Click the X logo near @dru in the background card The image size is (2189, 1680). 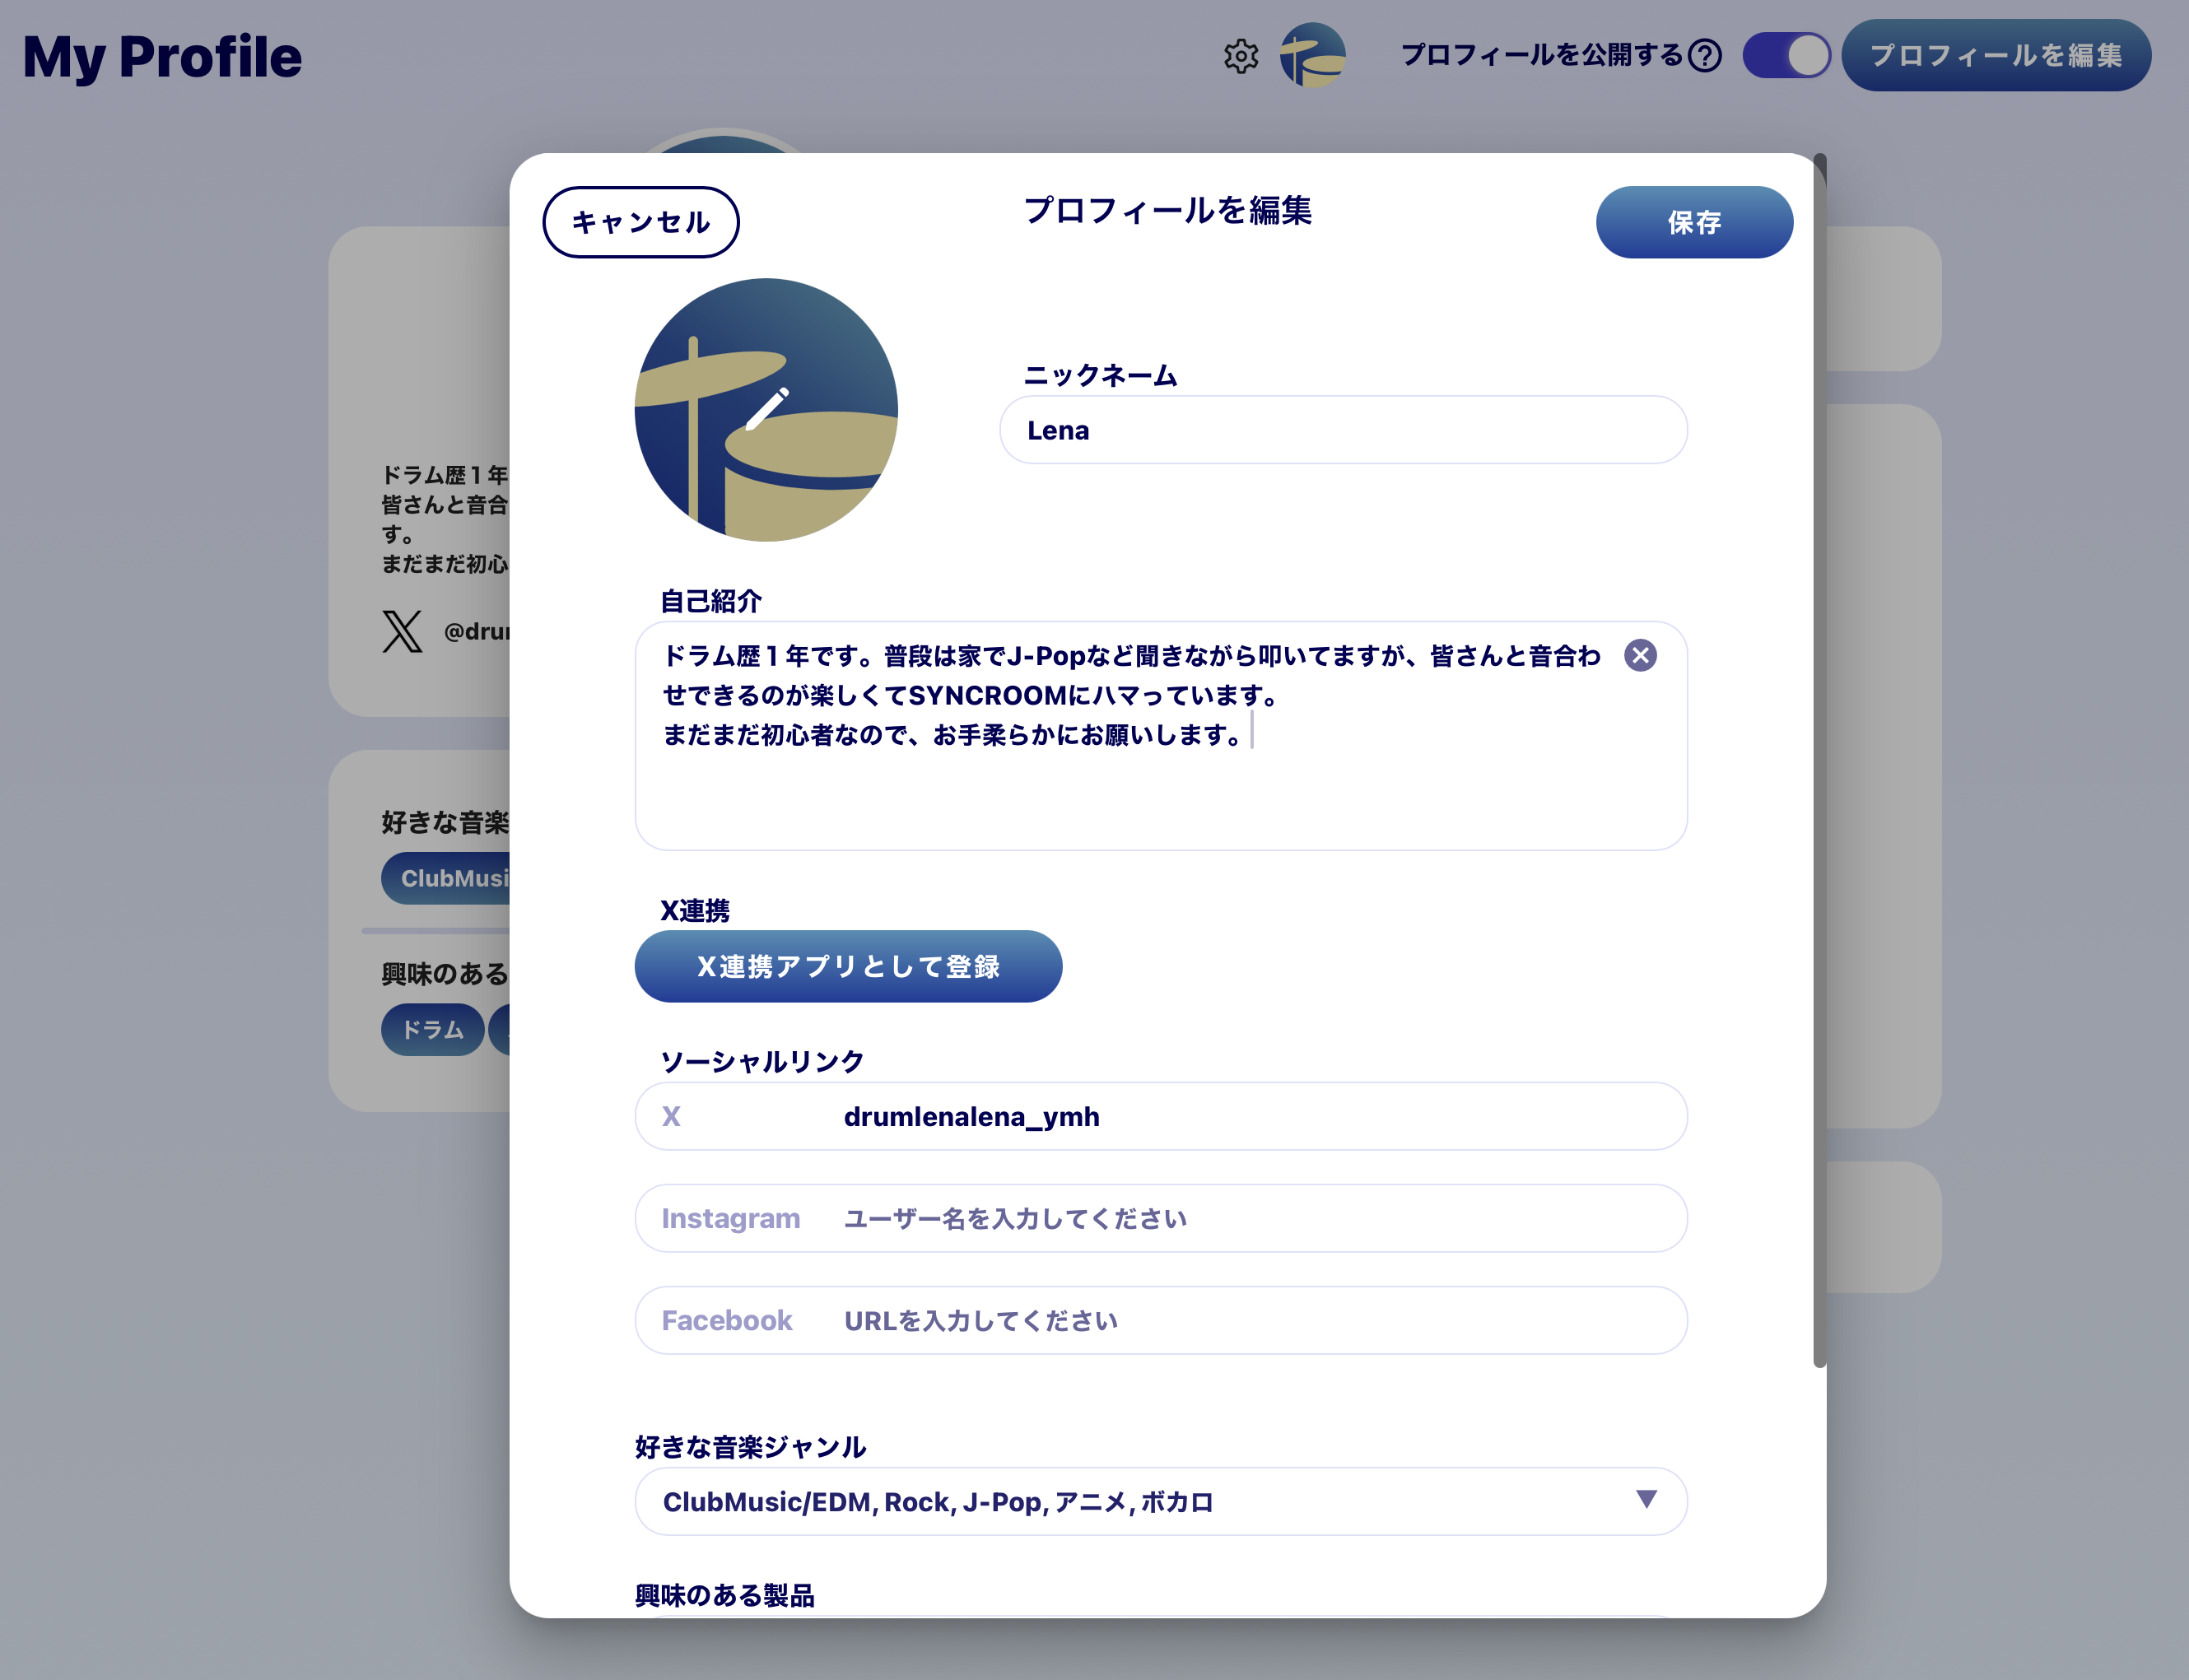click(x=401, y=633)
